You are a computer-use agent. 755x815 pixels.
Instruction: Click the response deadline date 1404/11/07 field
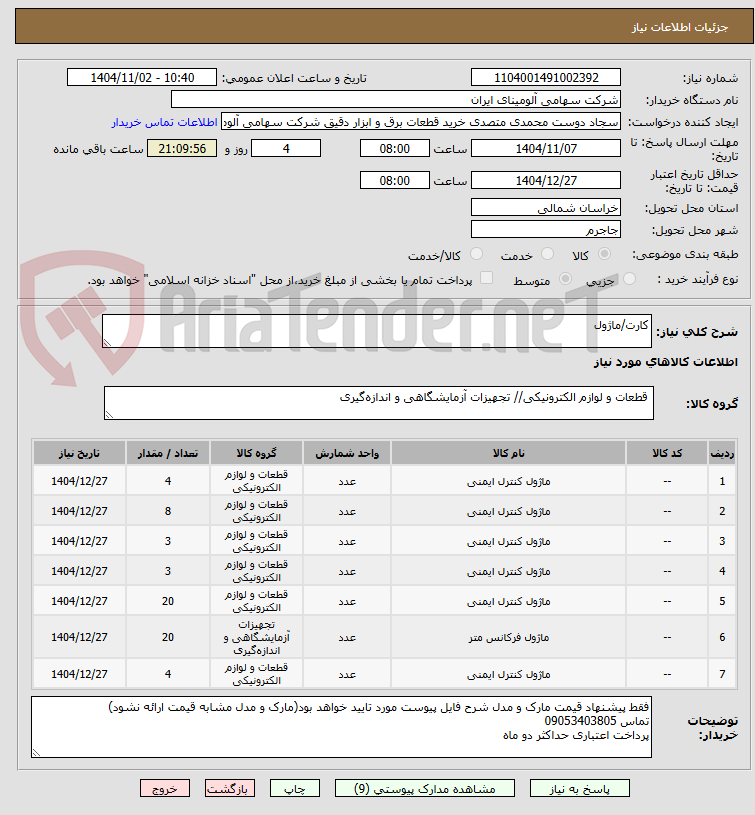click(546, 149)
